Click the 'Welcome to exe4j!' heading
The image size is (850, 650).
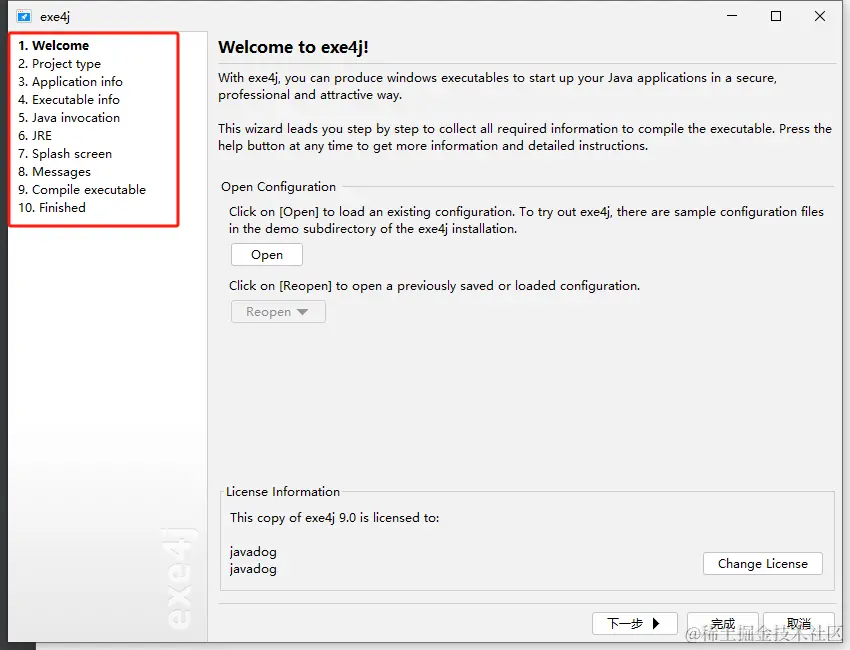click(x=293, y=47)
